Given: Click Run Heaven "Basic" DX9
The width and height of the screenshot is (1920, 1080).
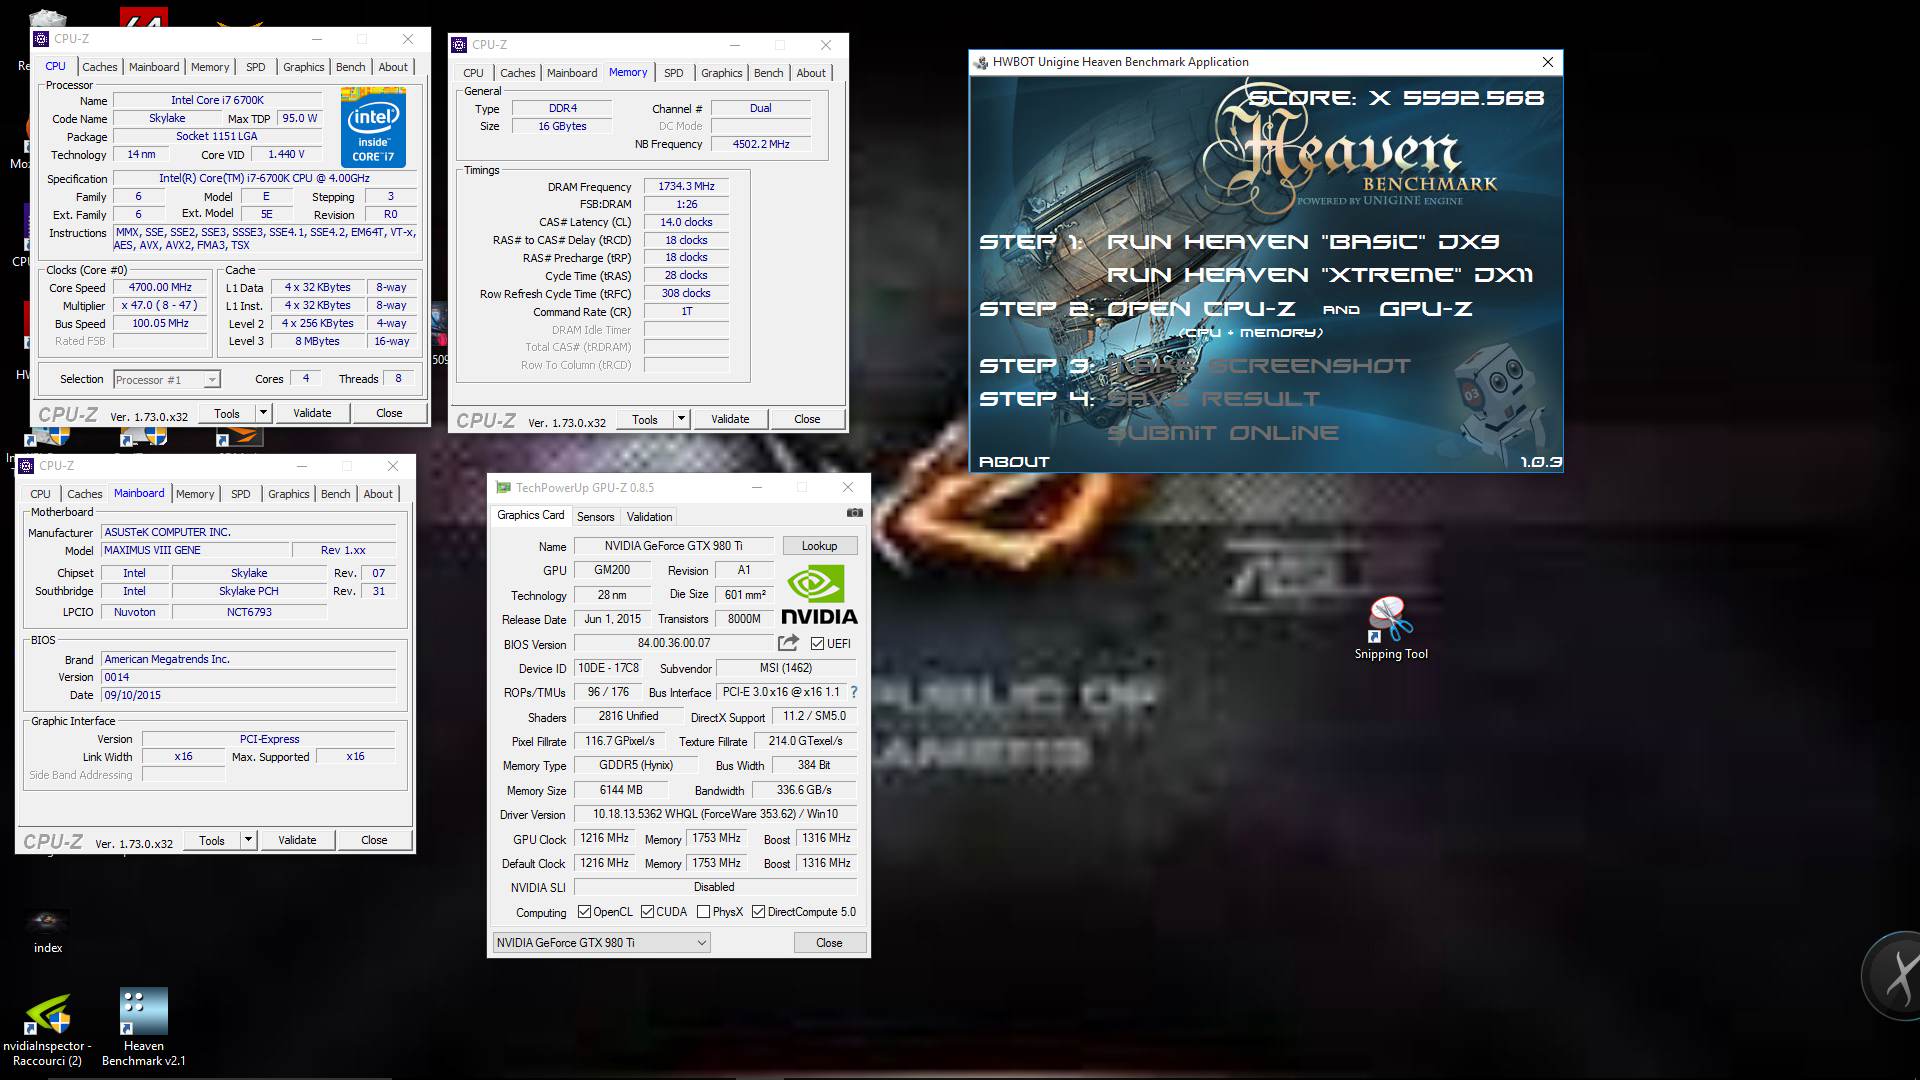Looking at the screenshot, I should [1302, 242].
